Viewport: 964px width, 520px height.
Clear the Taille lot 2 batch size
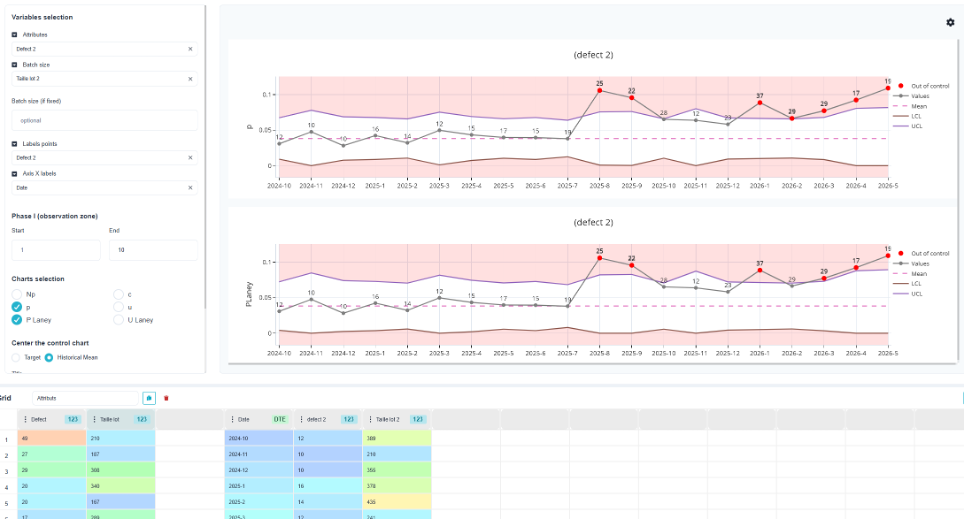tap(190, 79)
